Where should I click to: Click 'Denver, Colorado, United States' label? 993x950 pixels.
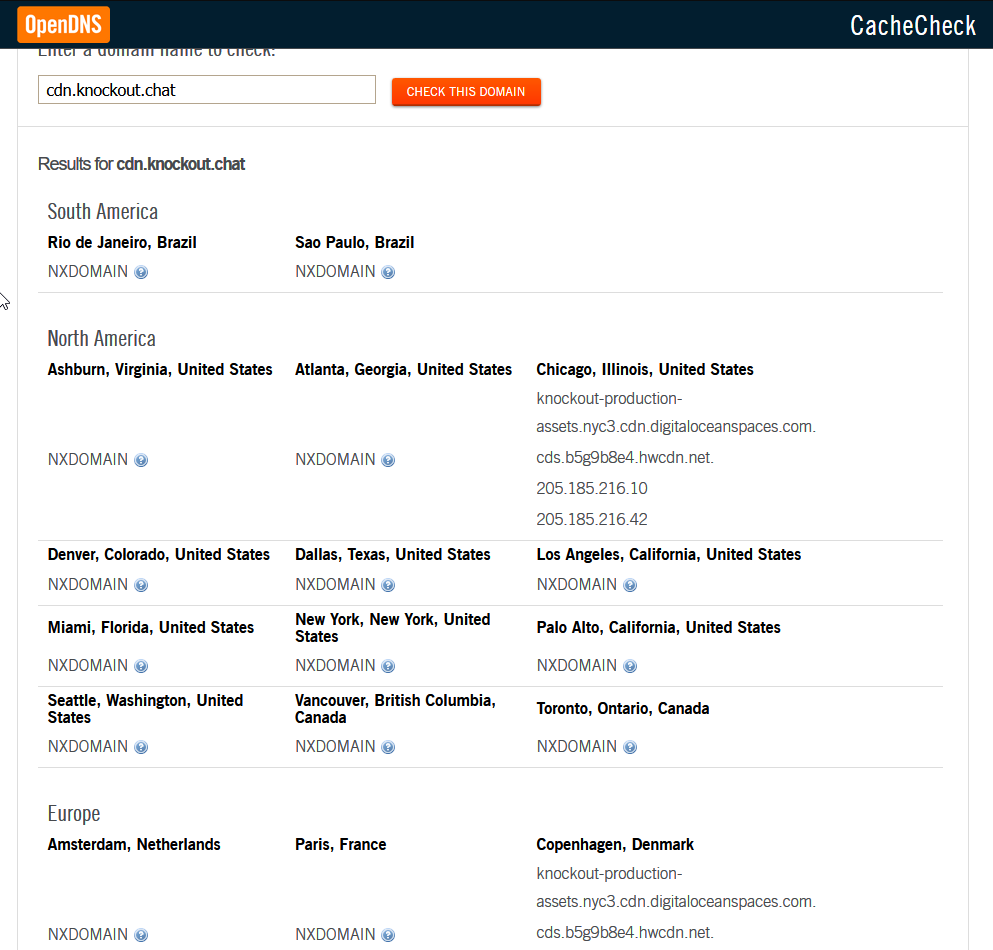[x=159, y=555]
